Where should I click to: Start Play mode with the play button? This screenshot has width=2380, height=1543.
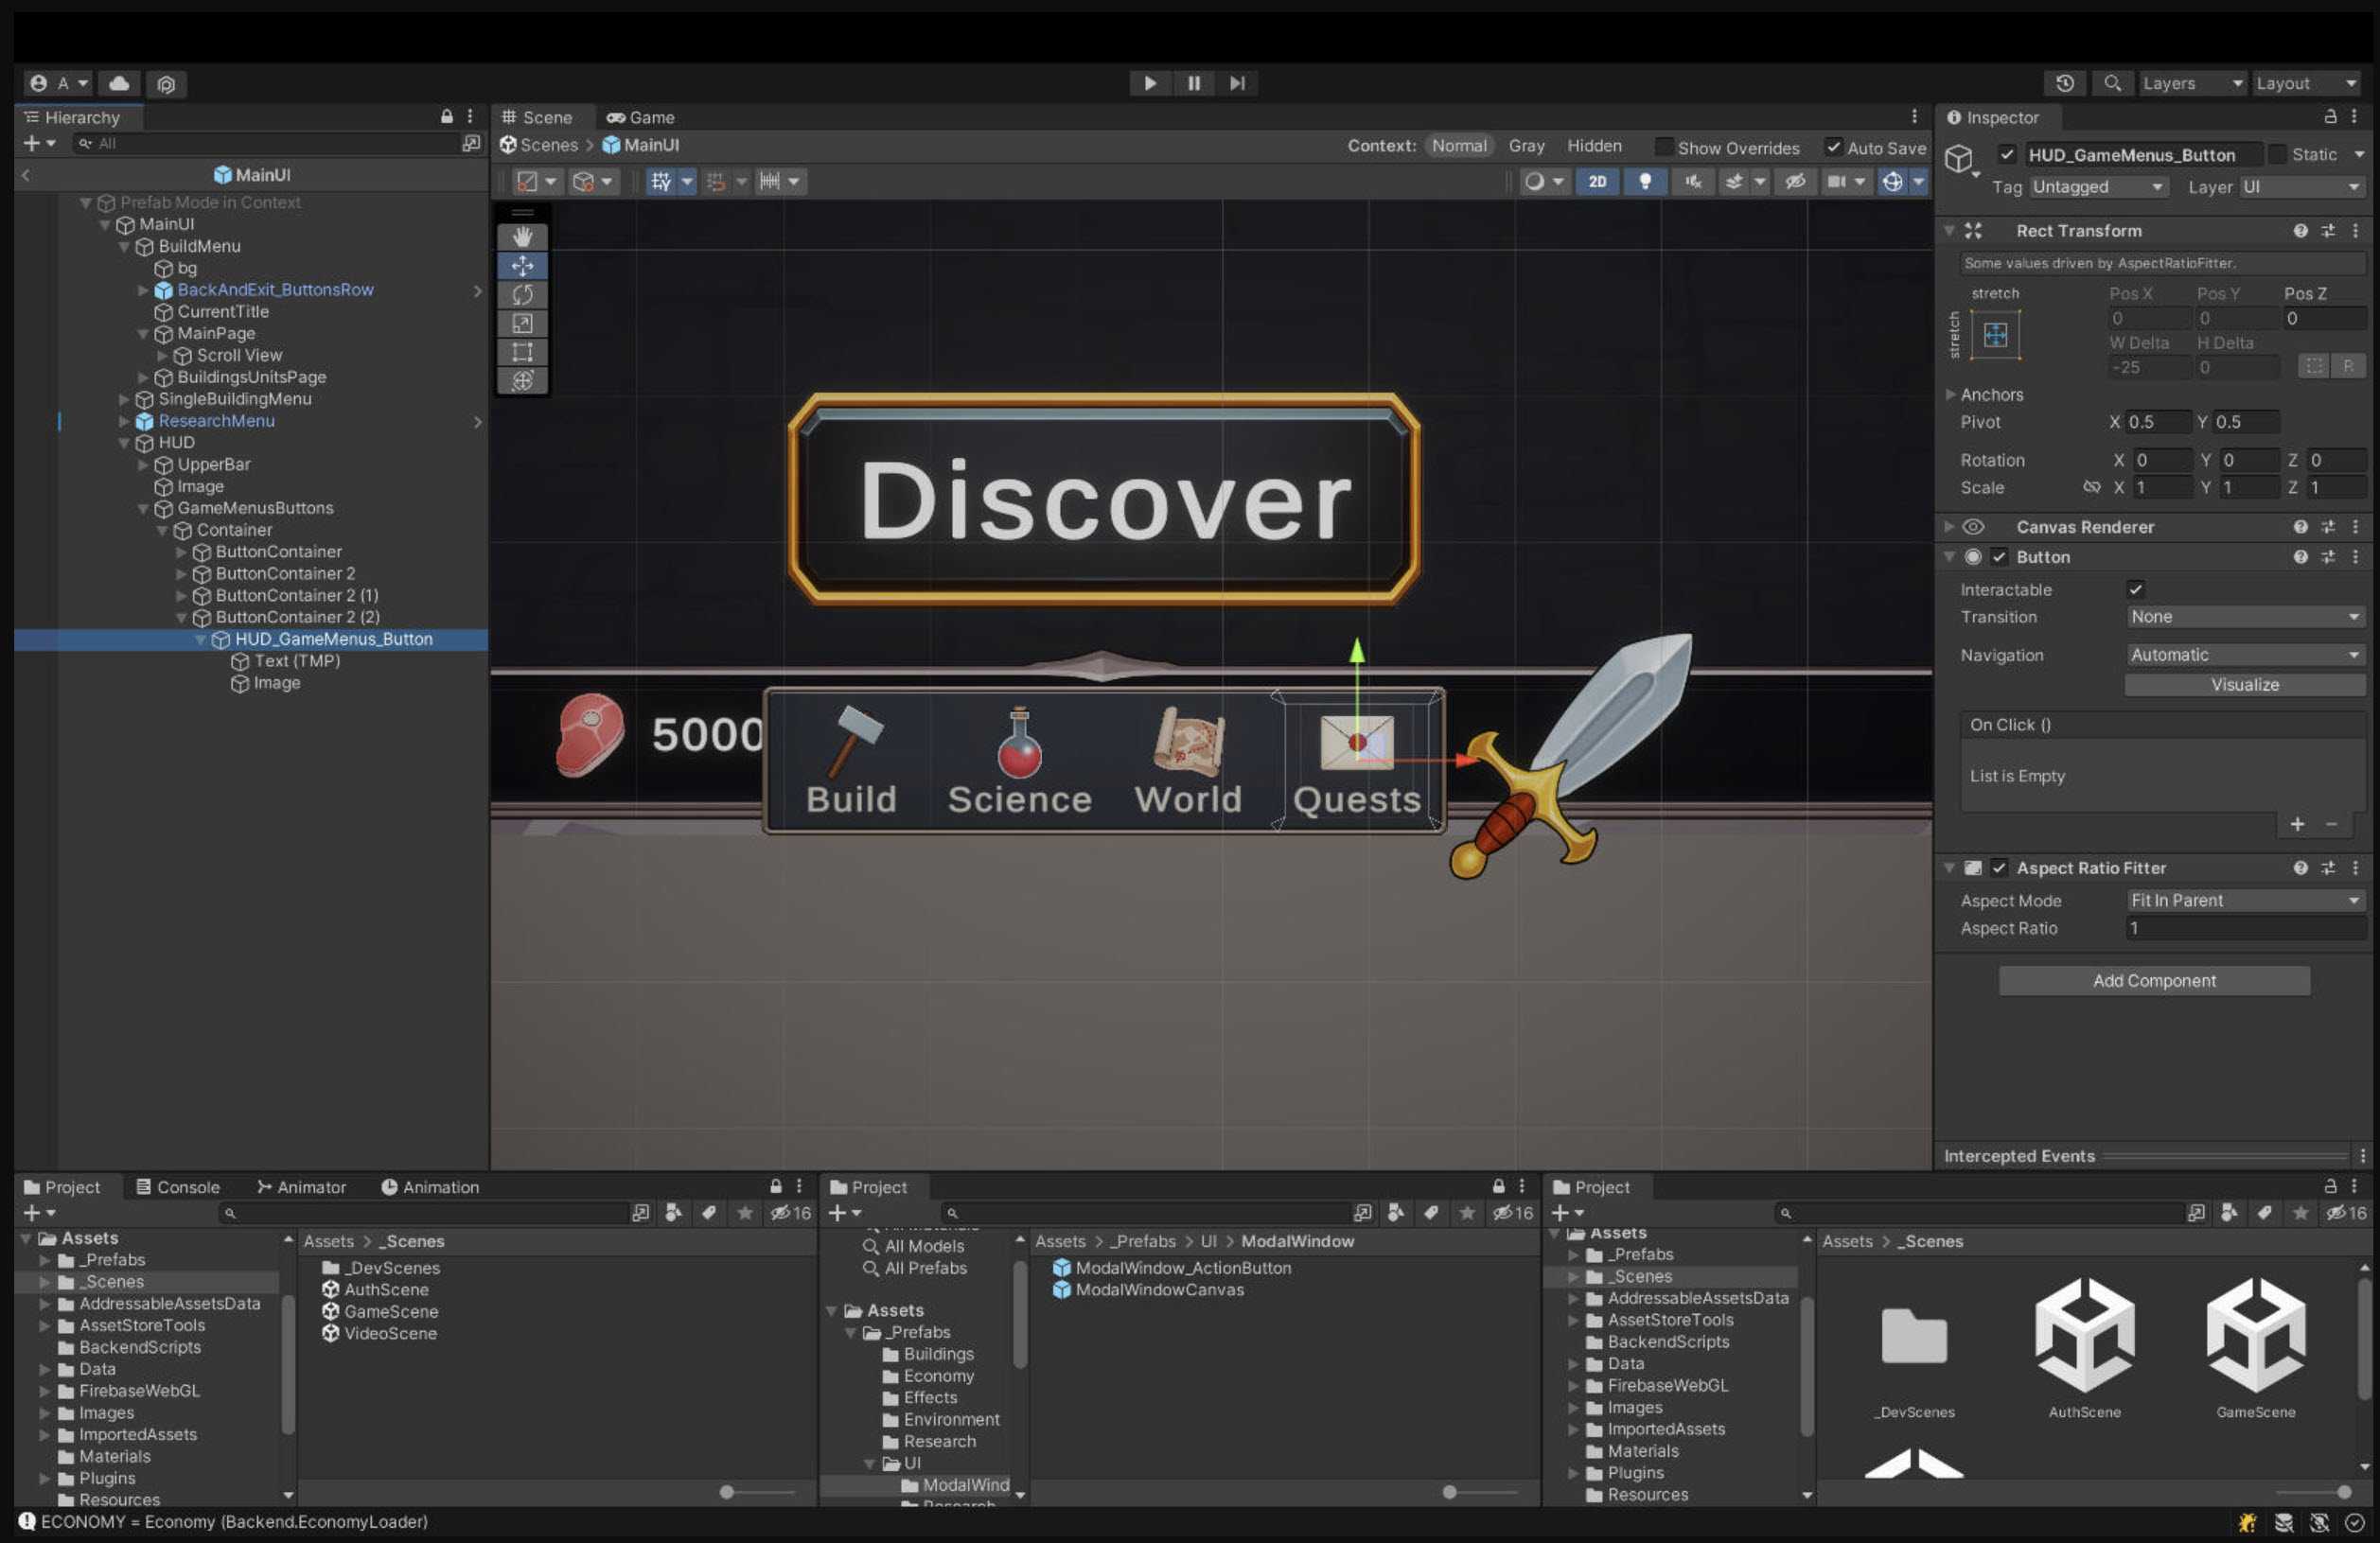[x=1150, y=83]
